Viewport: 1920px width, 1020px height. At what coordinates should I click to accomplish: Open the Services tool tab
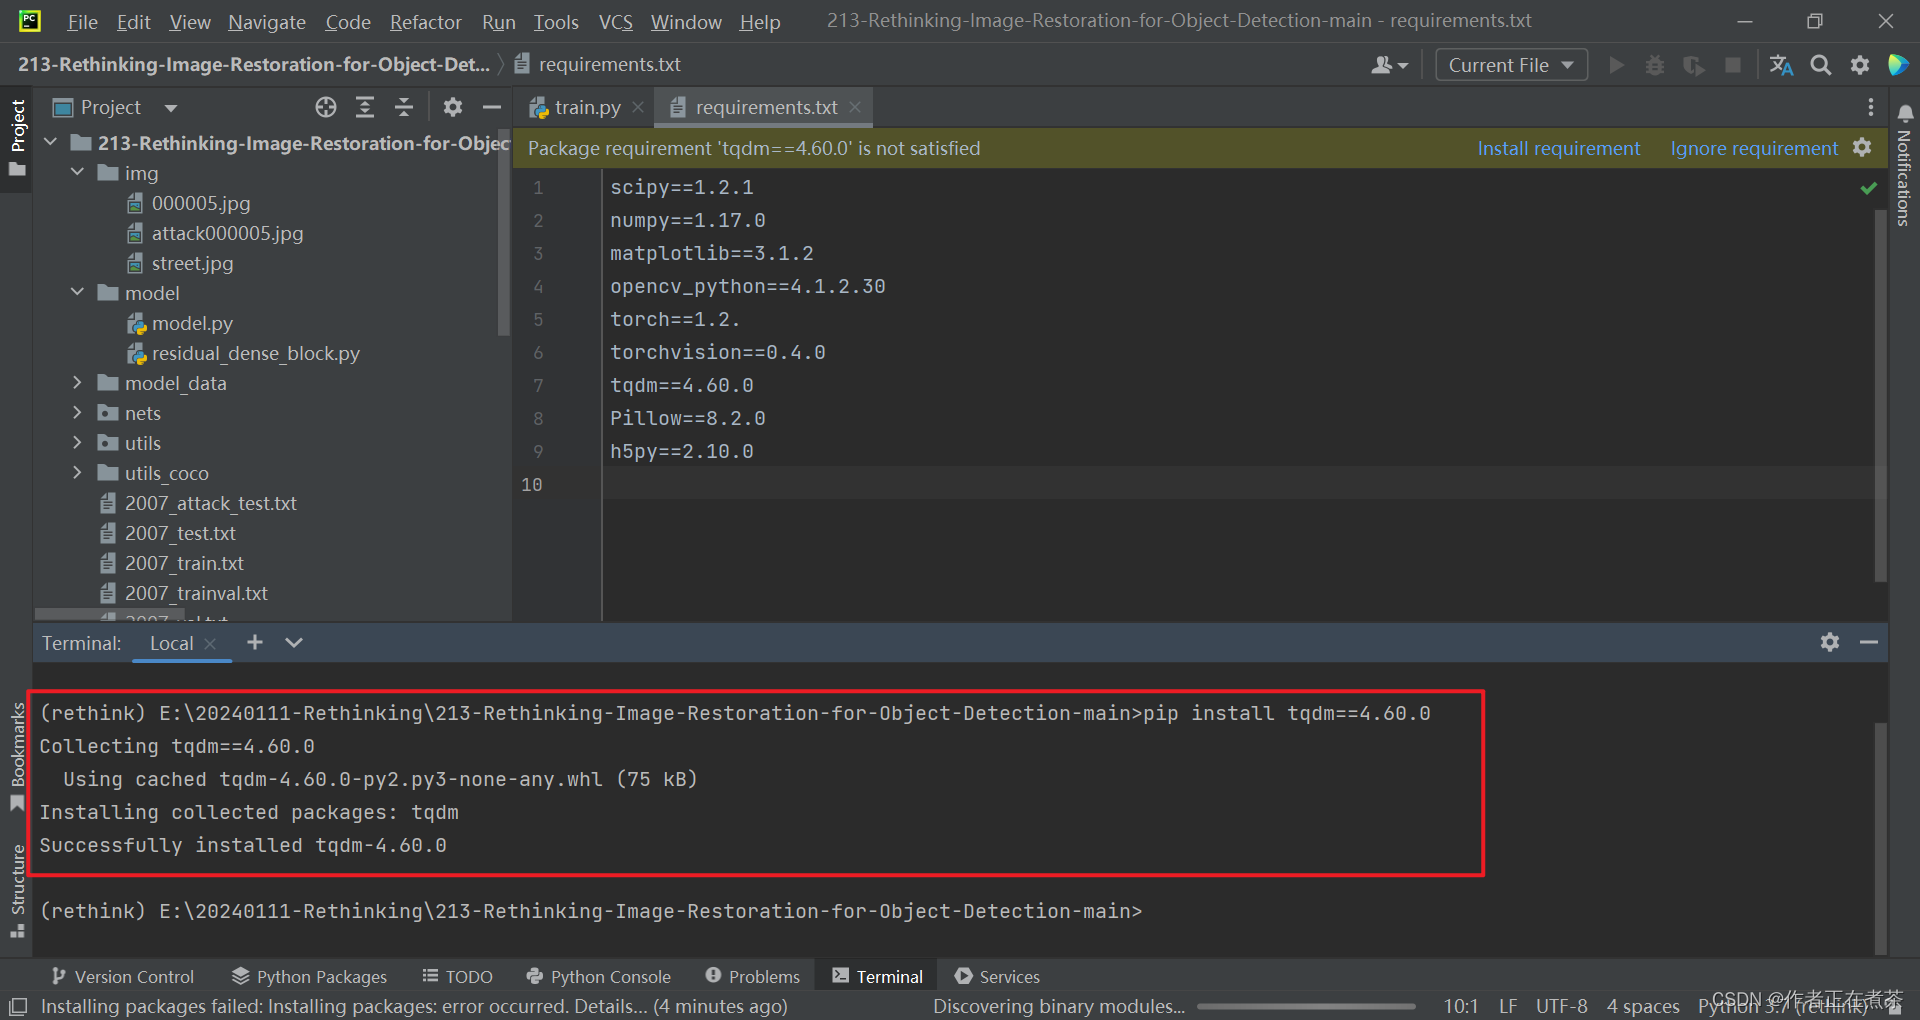coord(997,977)
